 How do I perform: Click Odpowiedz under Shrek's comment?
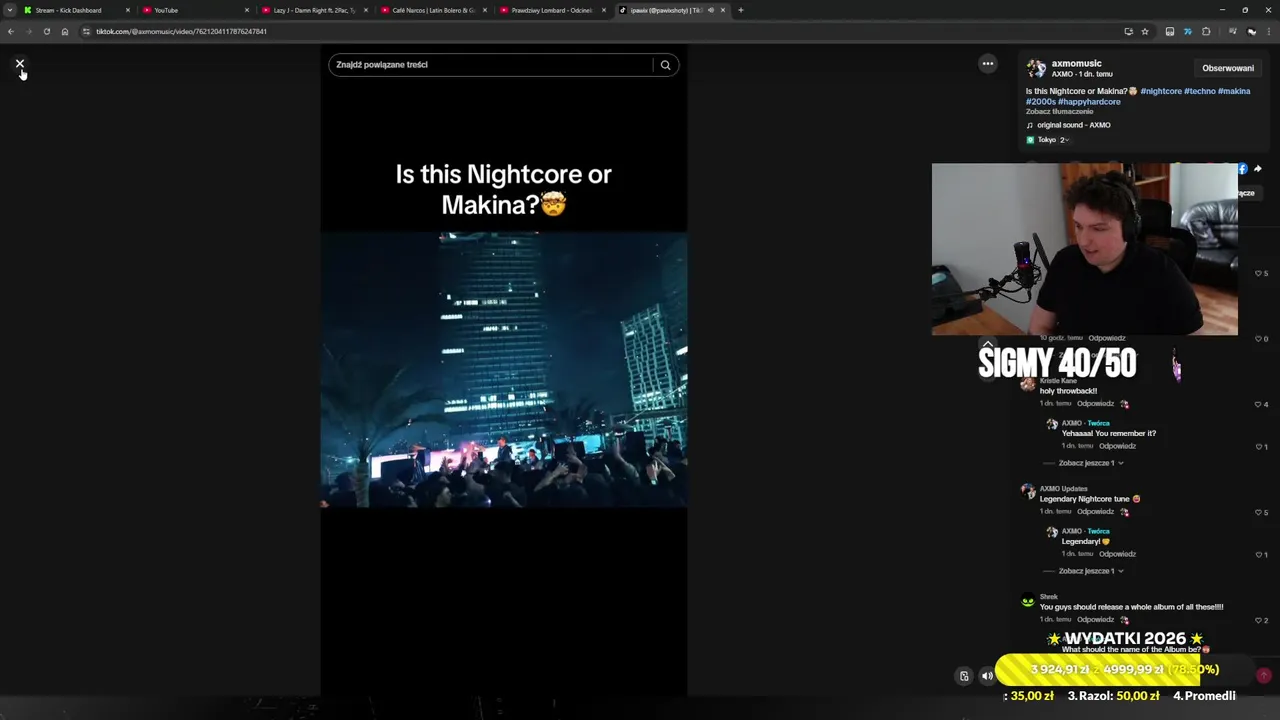1095,620
